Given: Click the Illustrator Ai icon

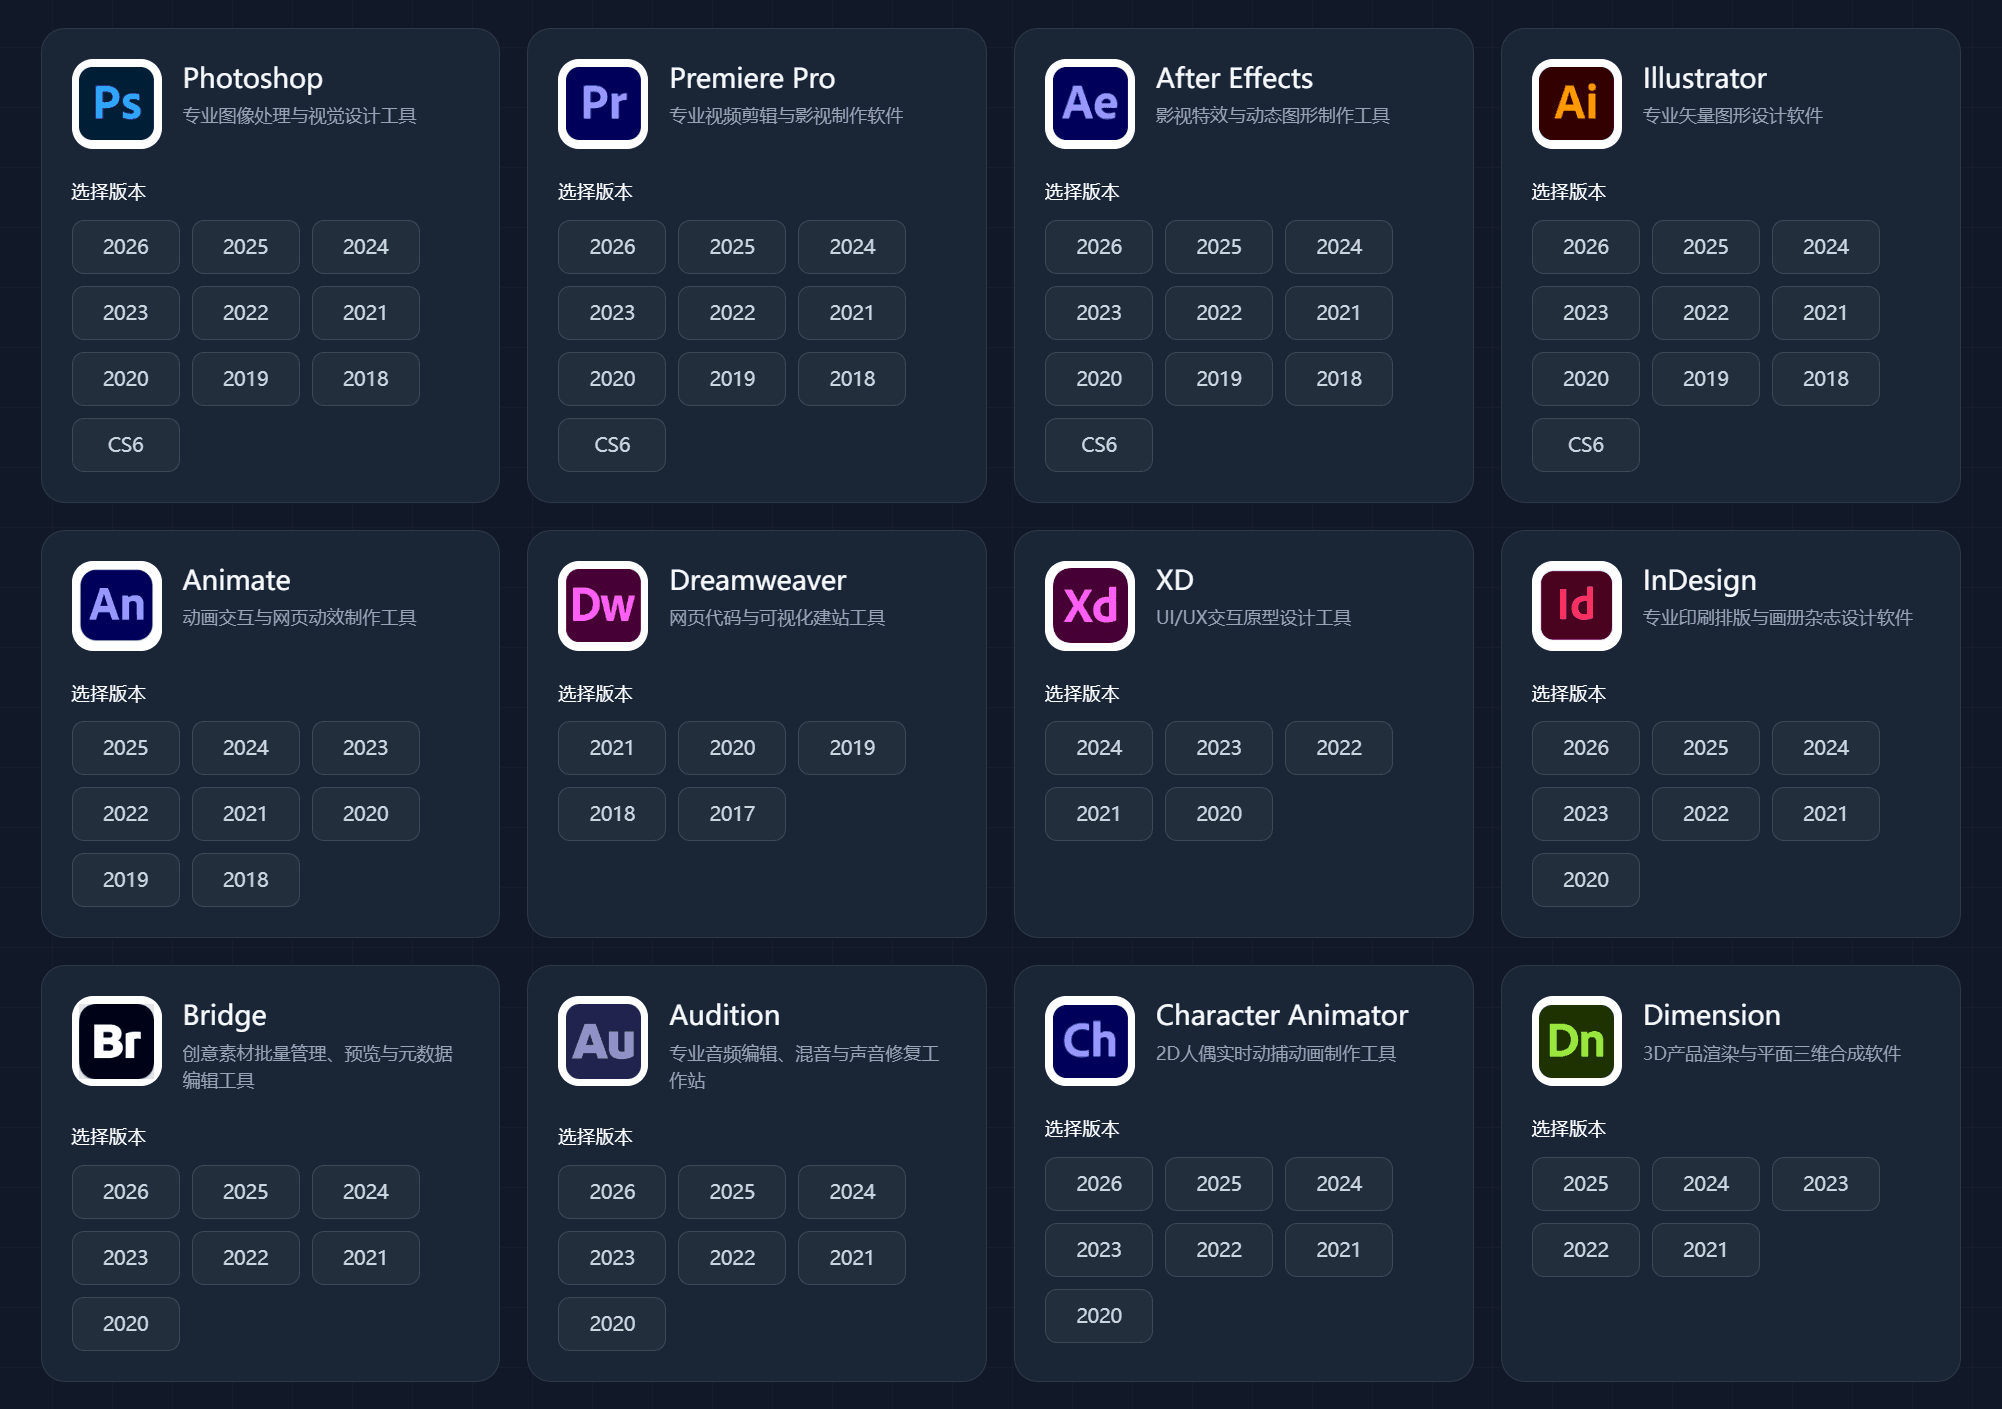Looking at the screenshot, I should pos(1577,104).
